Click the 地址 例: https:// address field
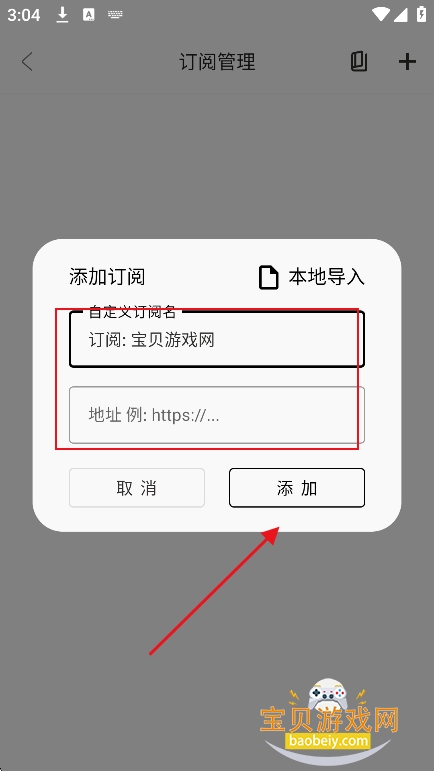434x771 pixels. pos(217,415)
